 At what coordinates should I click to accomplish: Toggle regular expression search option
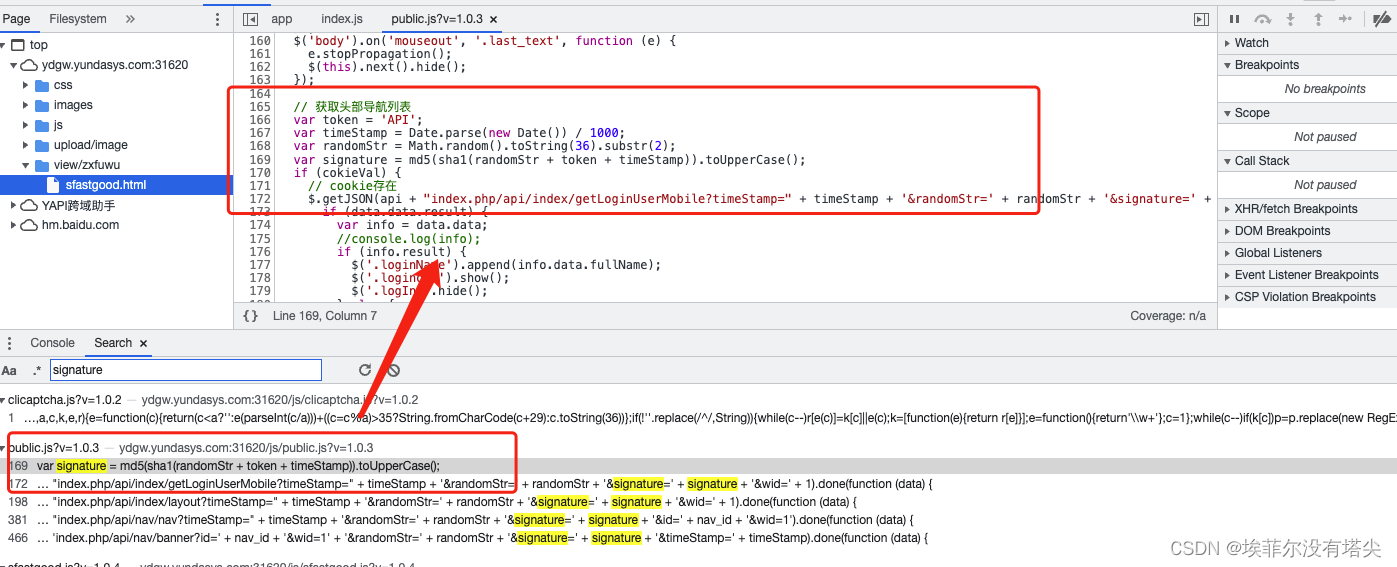[x=37, y=371]
